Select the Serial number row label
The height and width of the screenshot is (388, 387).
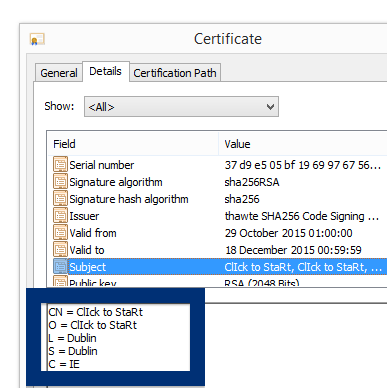pos(101,165)
